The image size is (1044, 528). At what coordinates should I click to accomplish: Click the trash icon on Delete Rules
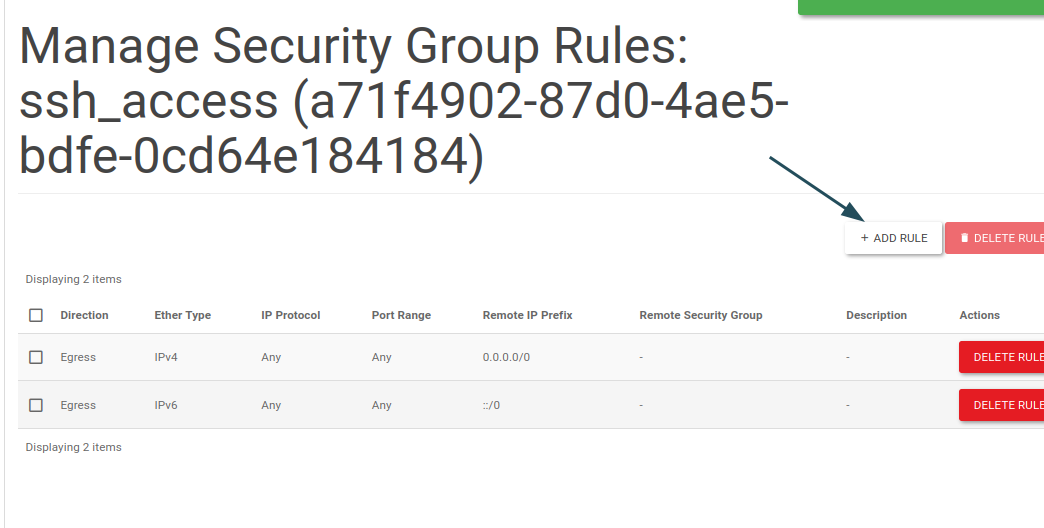(964, 238)
